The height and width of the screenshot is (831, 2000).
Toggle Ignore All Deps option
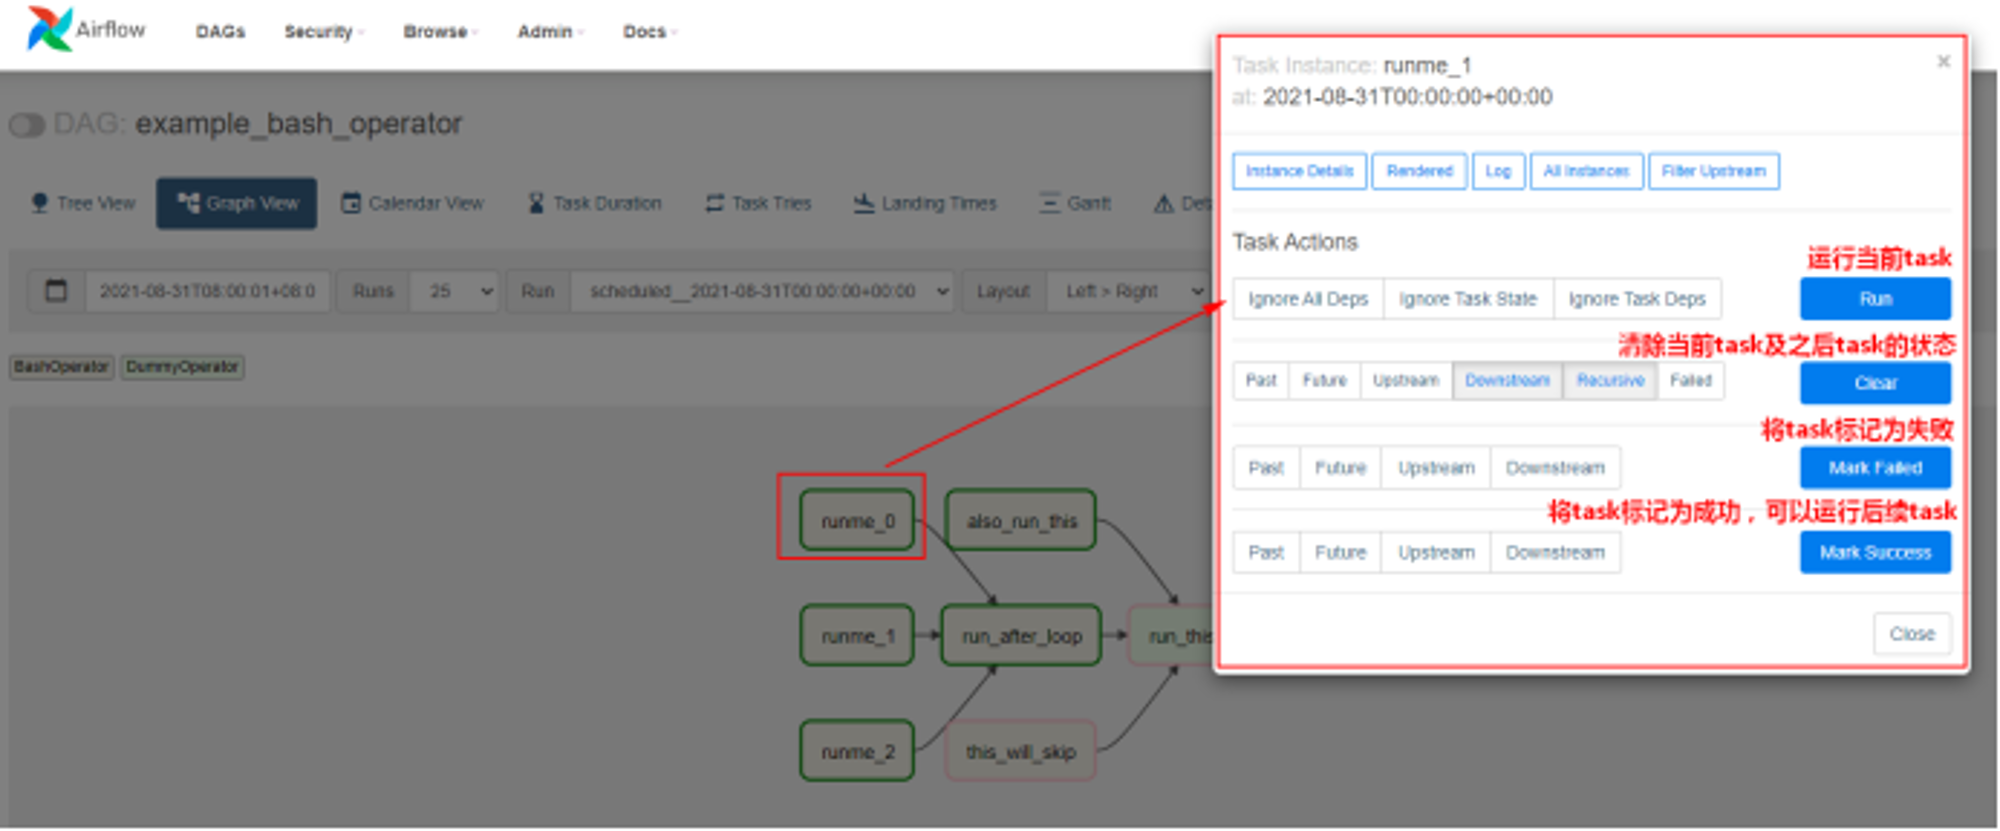[x=1308, y=299]
